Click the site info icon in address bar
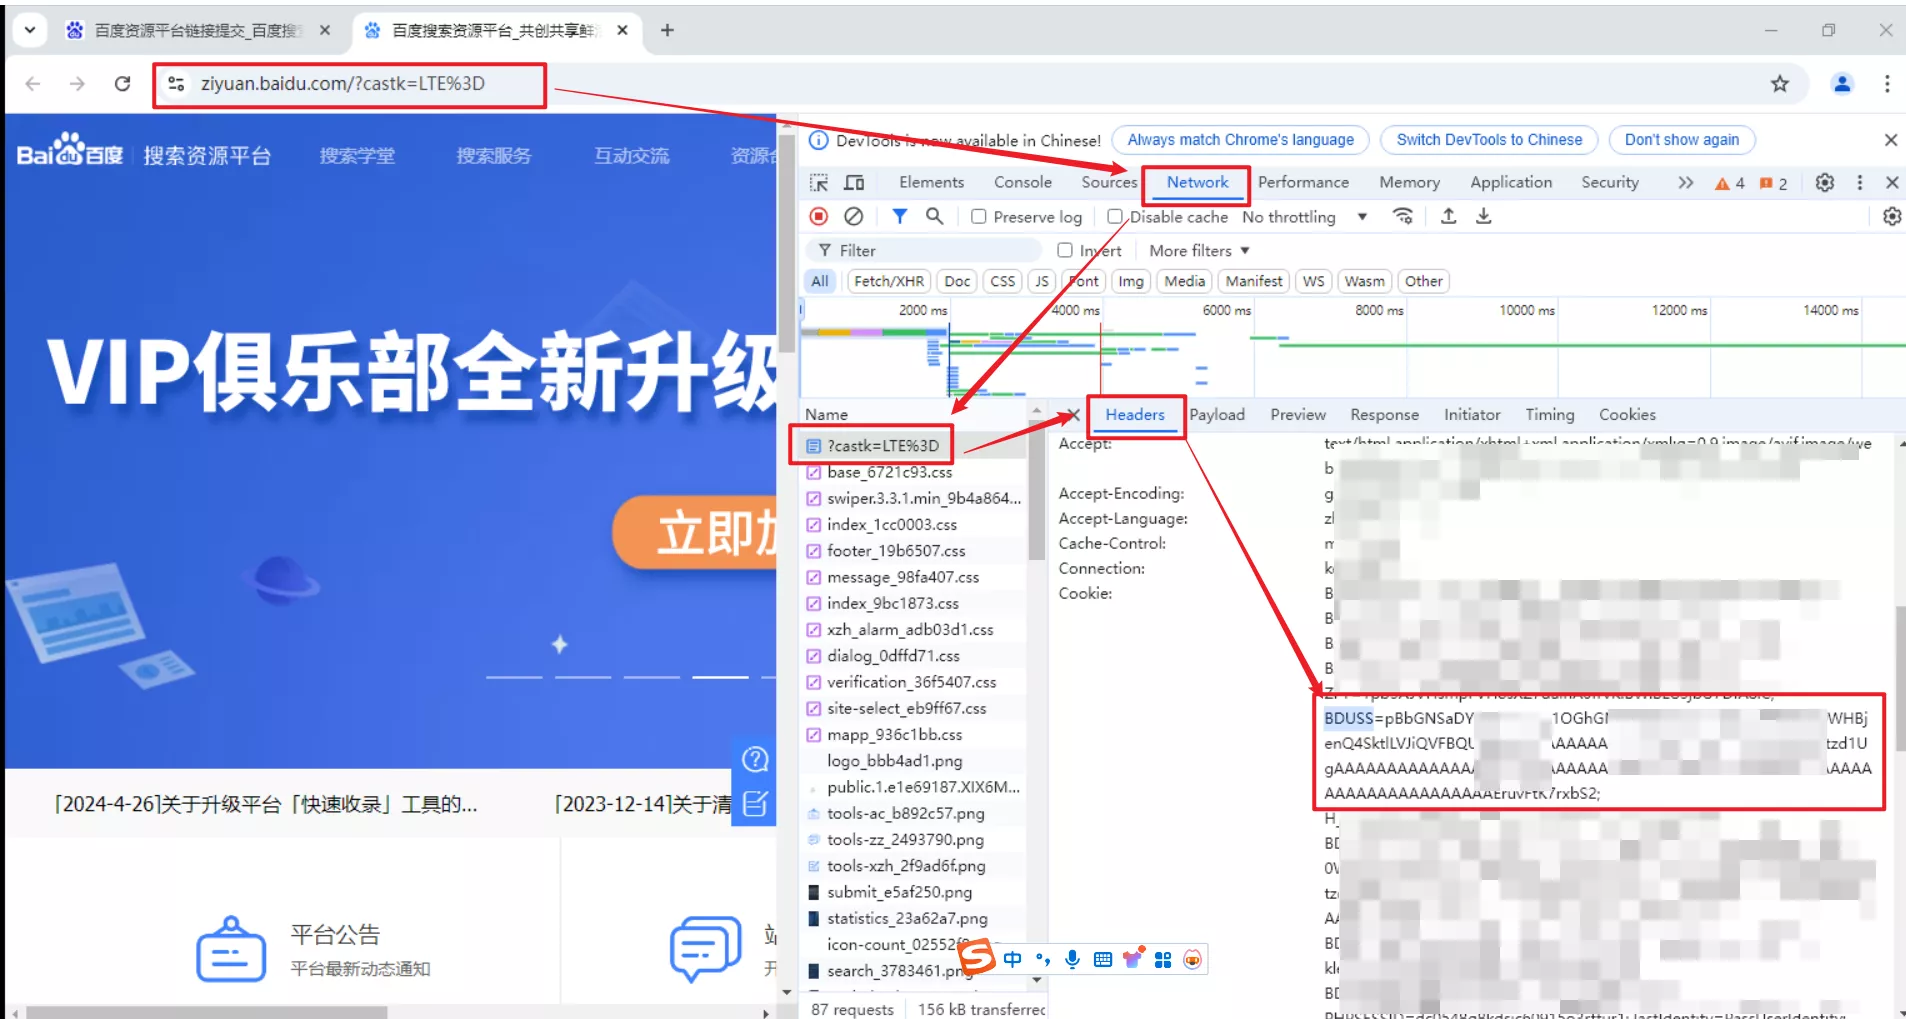Viewport: 1906px width, 1019px height. 176,84
